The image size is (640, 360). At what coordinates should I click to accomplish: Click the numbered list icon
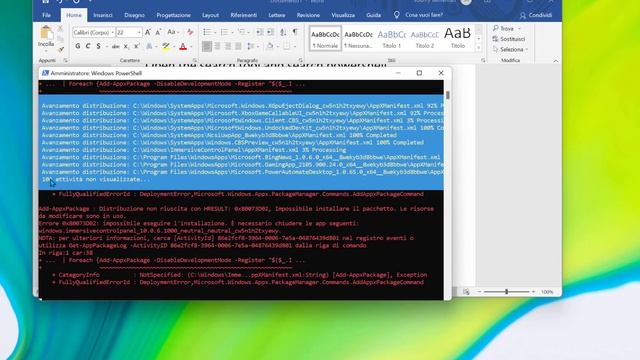coord(224,32)
